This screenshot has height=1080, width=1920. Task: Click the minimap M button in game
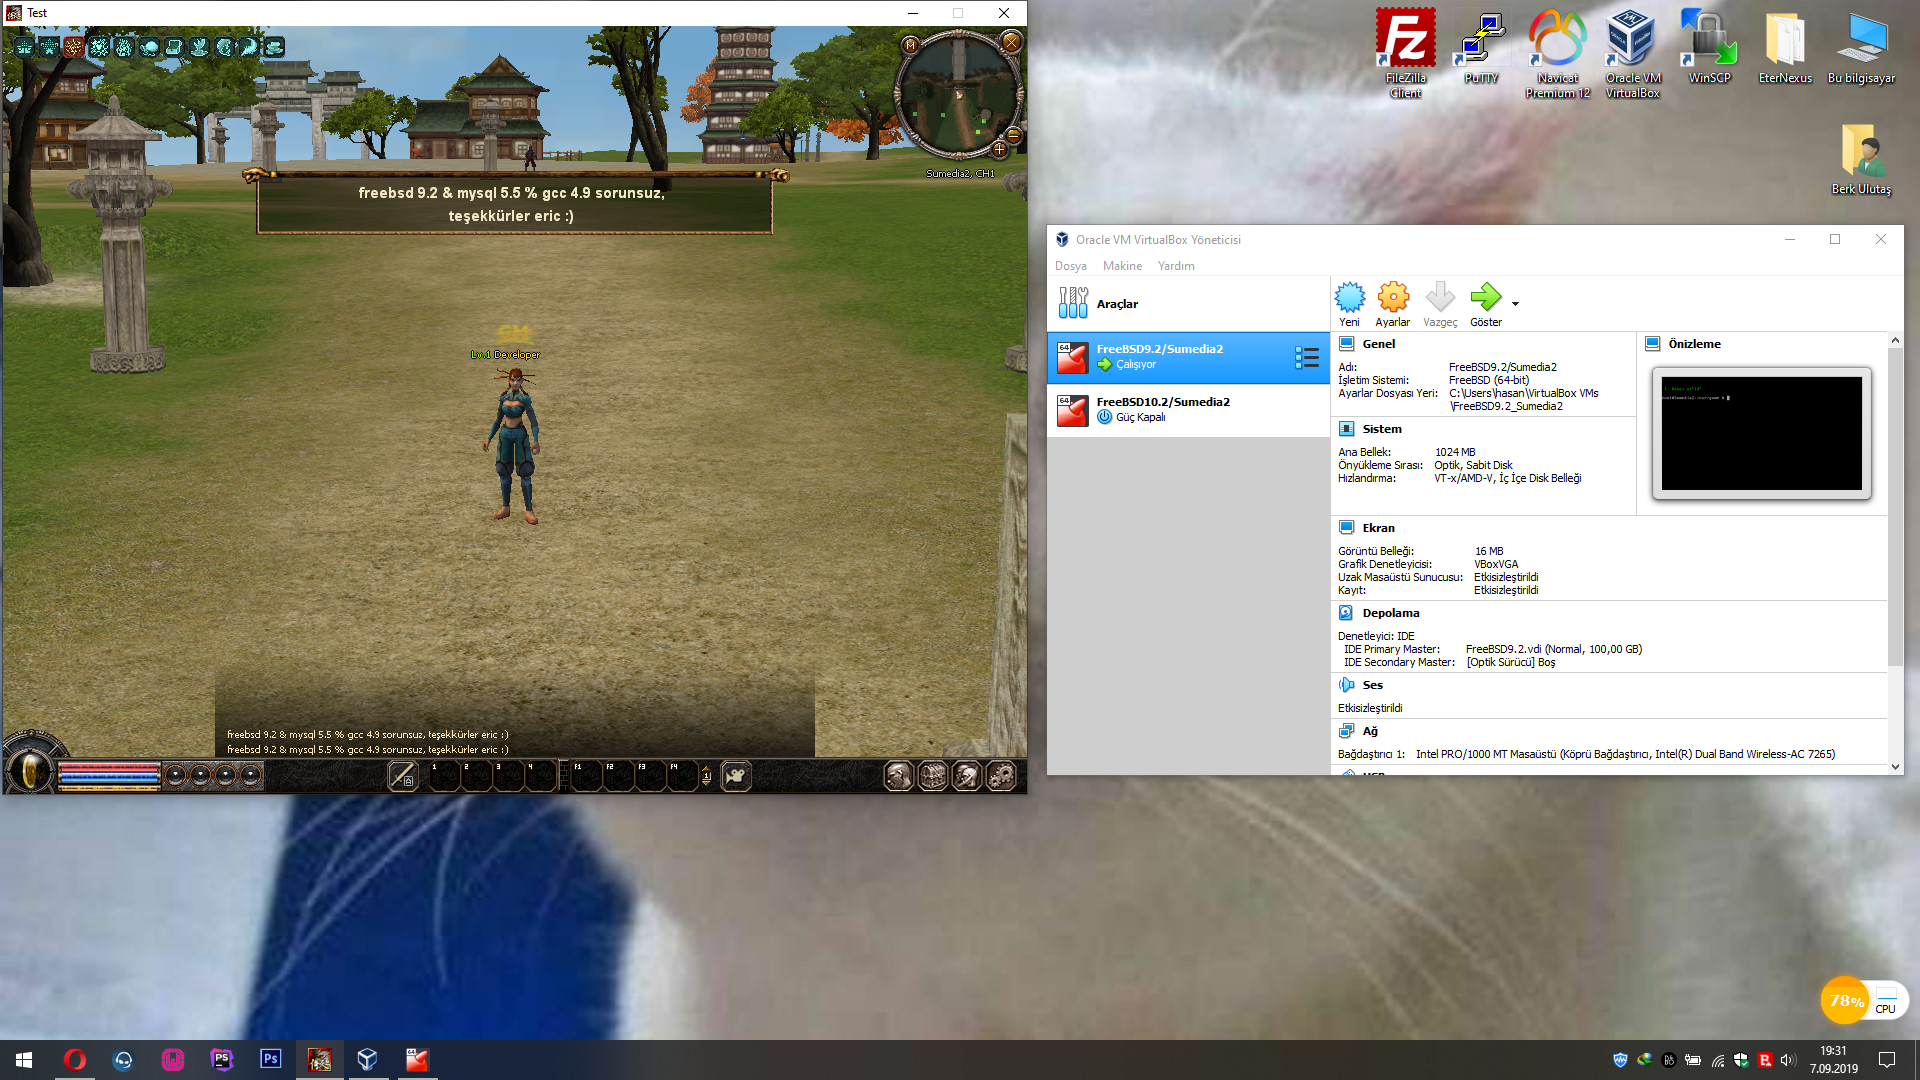coord(910,45)
